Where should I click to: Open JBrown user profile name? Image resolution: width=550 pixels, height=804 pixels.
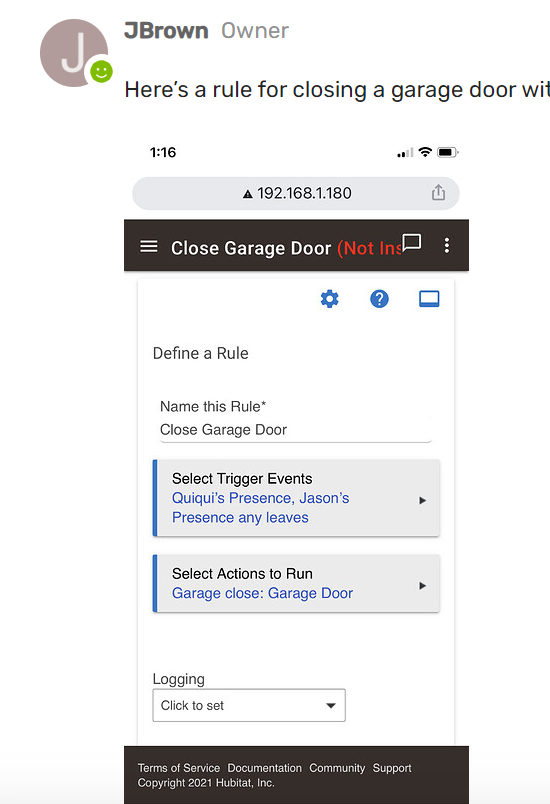[x=166, y=31]
